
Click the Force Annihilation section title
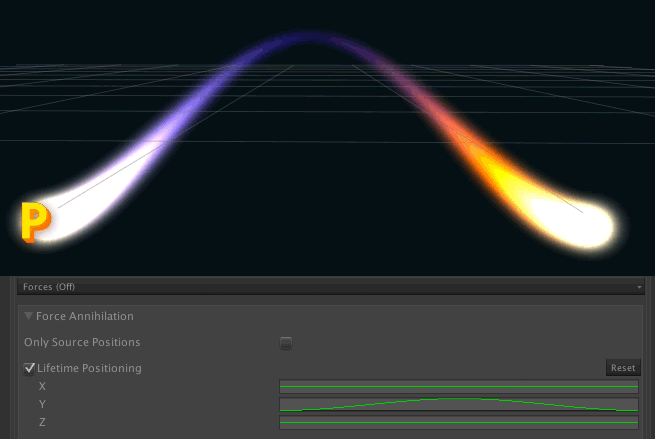coord(85,316)
